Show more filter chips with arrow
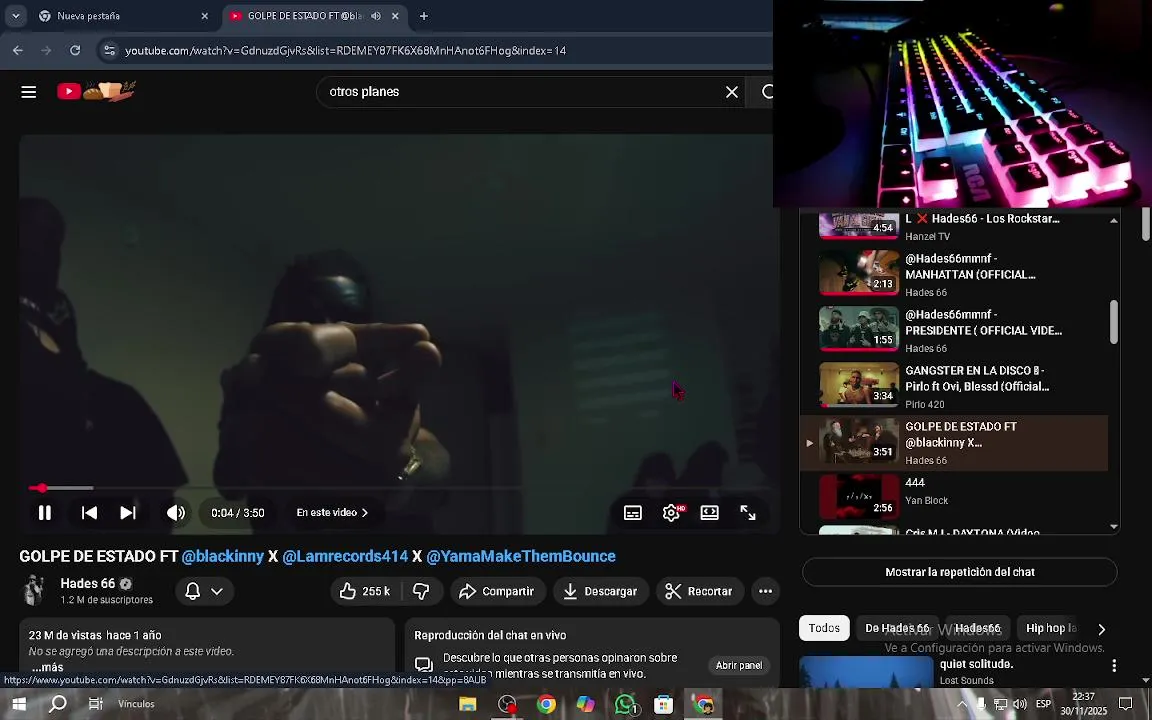This screenshot has height=720, width=1152. [x=1101, y=629]
